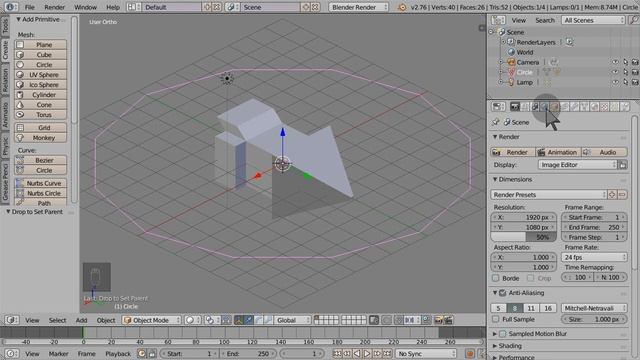Open the Render Presets dropdown
The image size is (640, 360).
(x=549, y=195)
